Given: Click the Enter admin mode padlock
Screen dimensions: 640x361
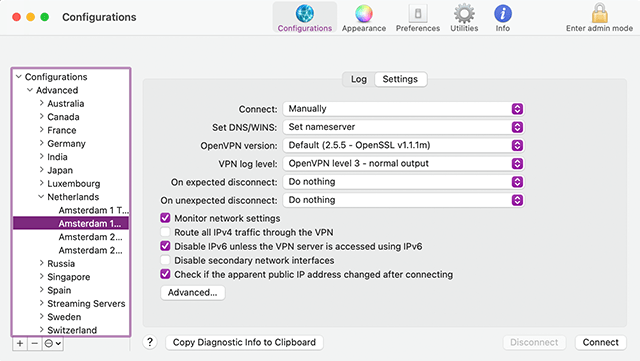Looking at the screenshot, I should (600, 13).
